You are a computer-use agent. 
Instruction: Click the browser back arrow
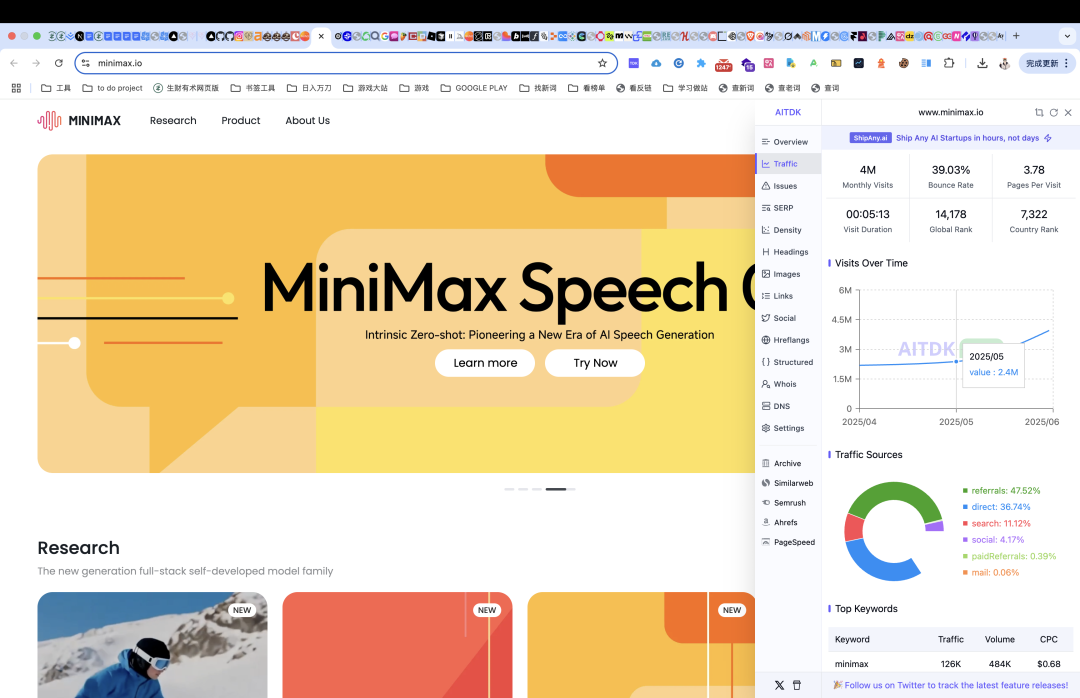[14, 63]
